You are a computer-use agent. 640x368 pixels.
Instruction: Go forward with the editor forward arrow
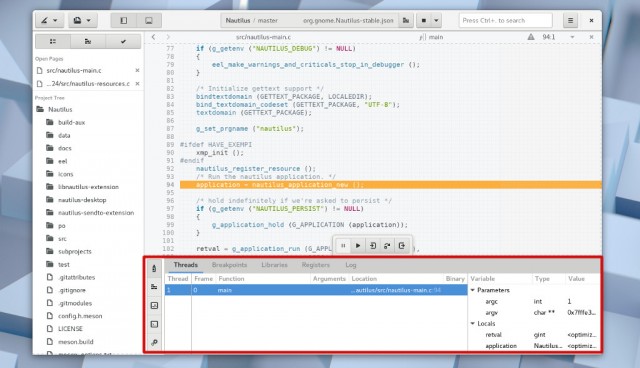(168, 37)
